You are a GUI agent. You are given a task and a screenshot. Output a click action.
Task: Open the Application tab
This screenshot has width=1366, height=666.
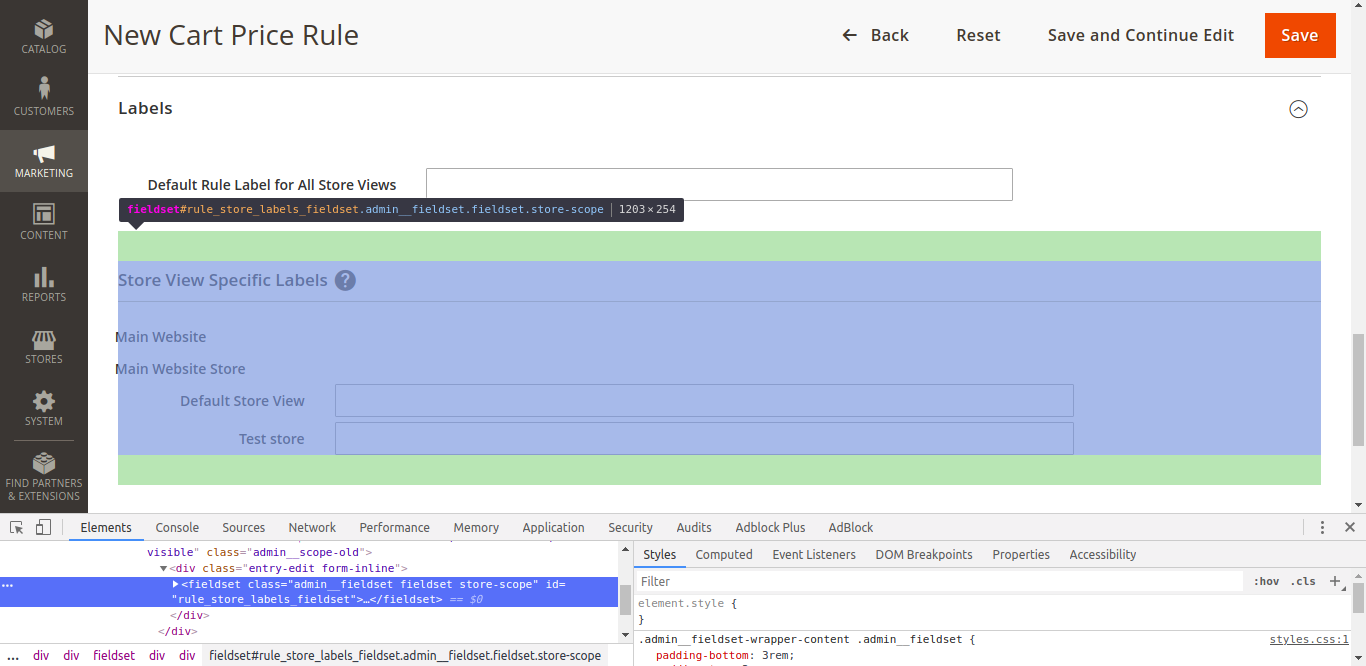553,527
